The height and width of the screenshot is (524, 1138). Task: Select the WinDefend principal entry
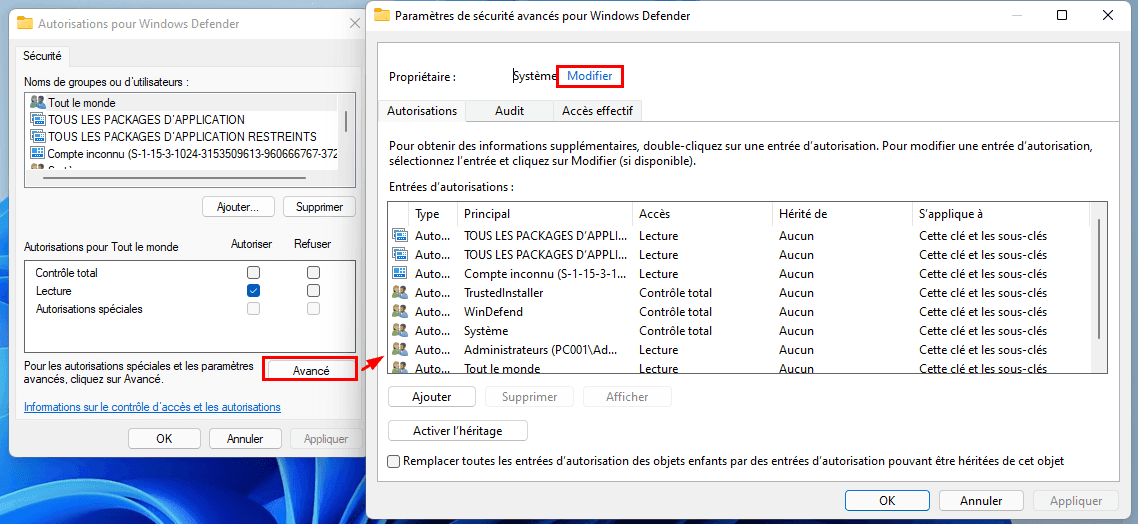(x=494, y=312)
